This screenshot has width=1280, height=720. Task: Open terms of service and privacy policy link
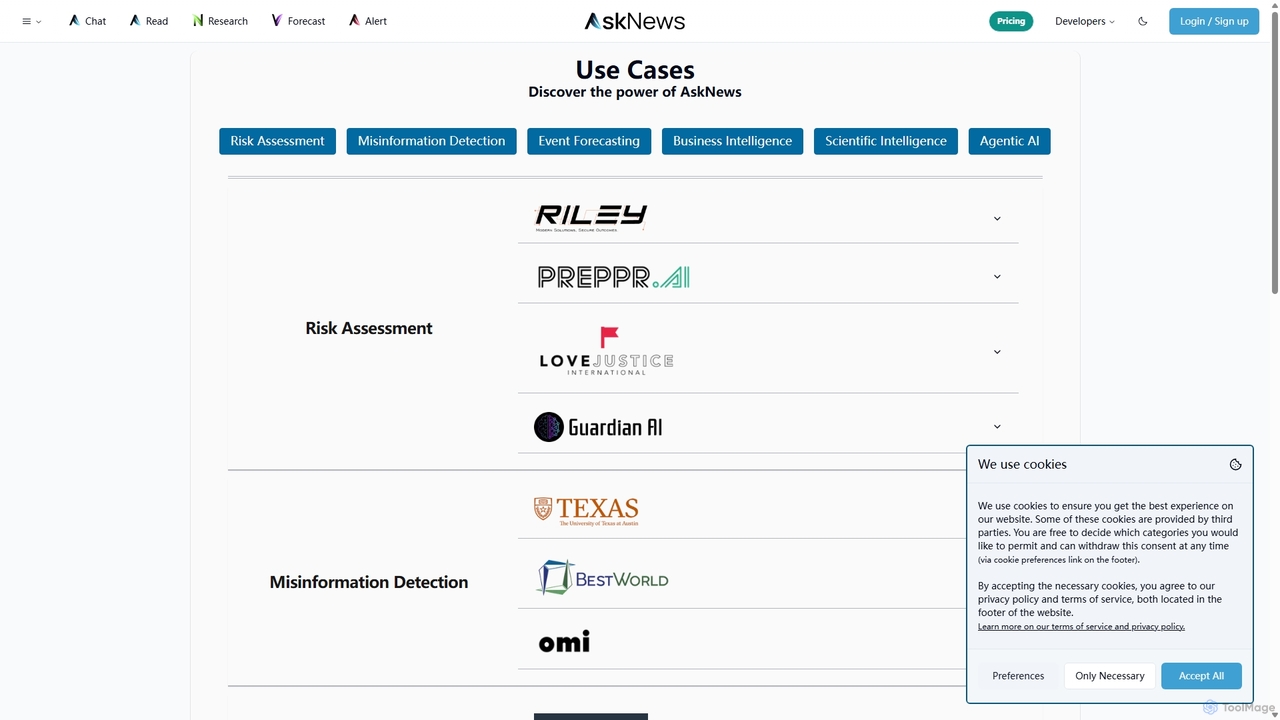click(1081, 626)
